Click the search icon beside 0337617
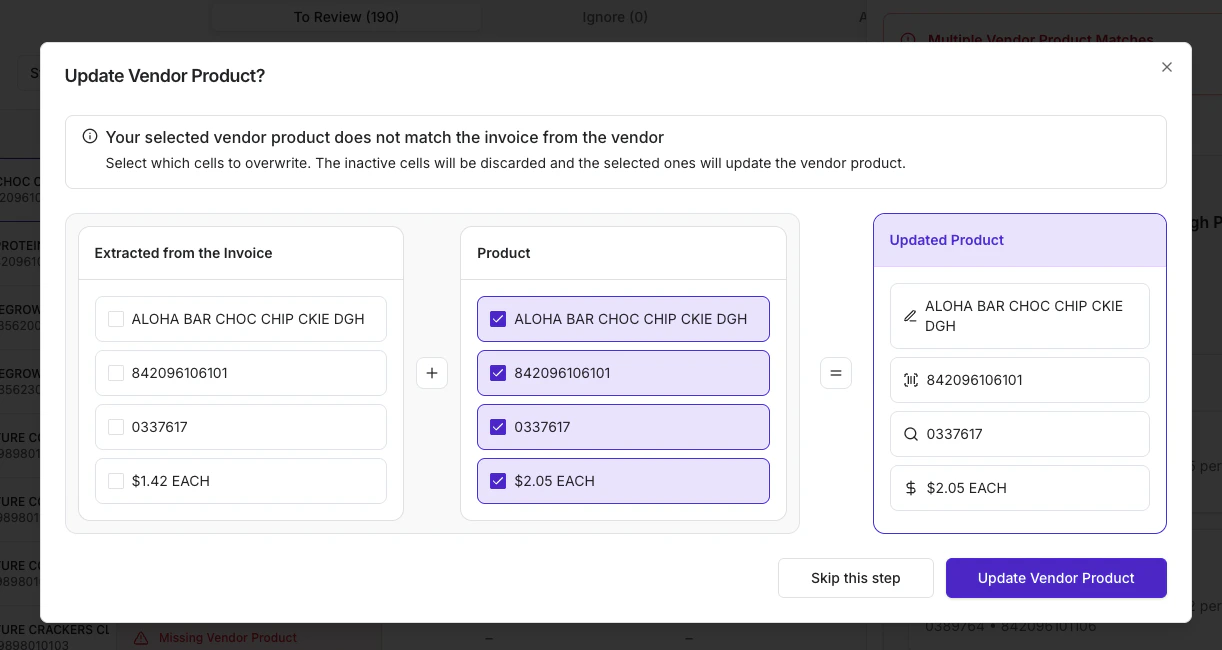The width and height of the screenshot is (1222, 650). pos(910,434)
